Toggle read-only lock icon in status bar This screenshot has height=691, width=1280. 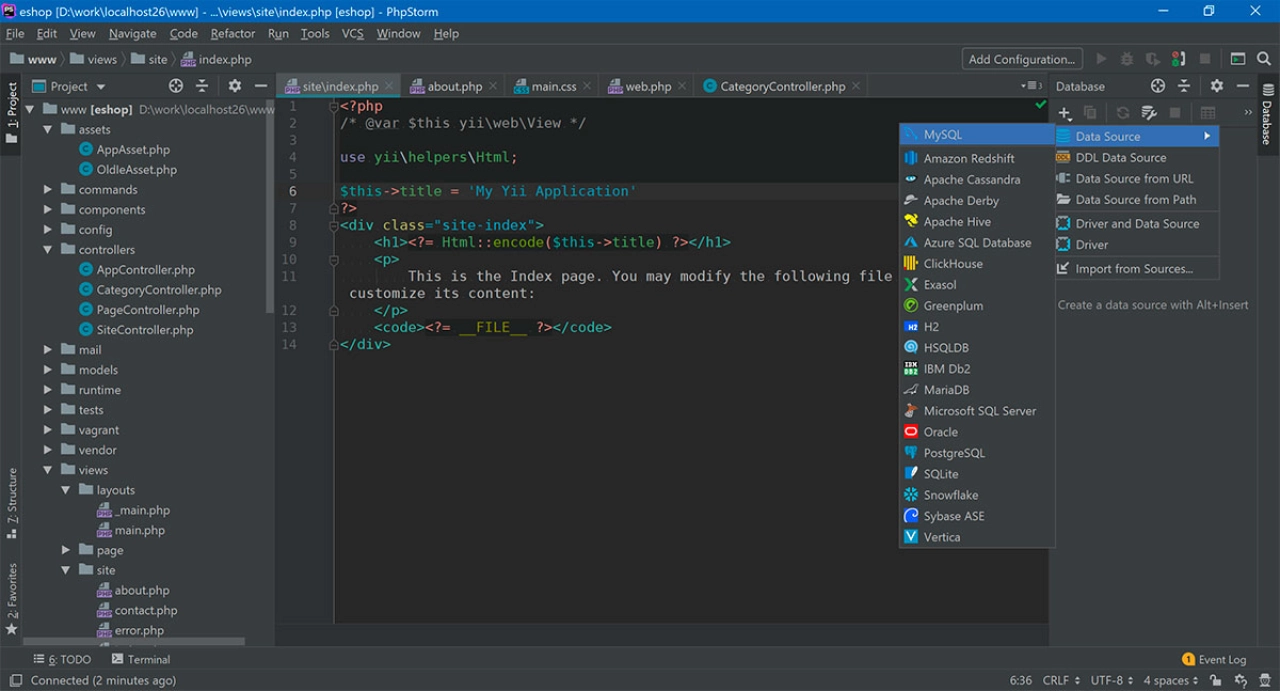click(1216, 680)
